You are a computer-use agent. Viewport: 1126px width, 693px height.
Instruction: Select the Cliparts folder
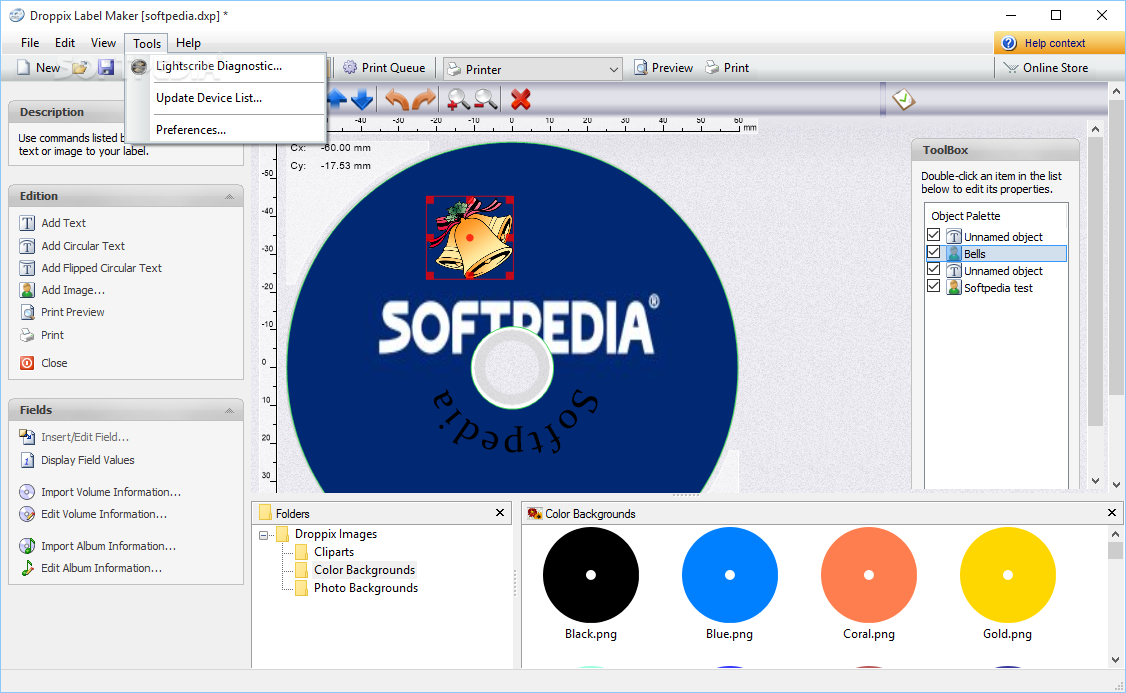click(x=333, y=552)
